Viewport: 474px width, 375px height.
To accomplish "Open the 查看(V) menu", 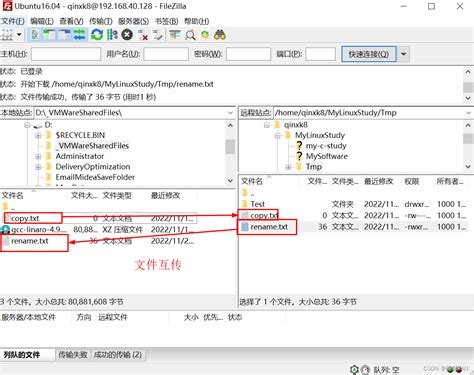I will point(71,21).
